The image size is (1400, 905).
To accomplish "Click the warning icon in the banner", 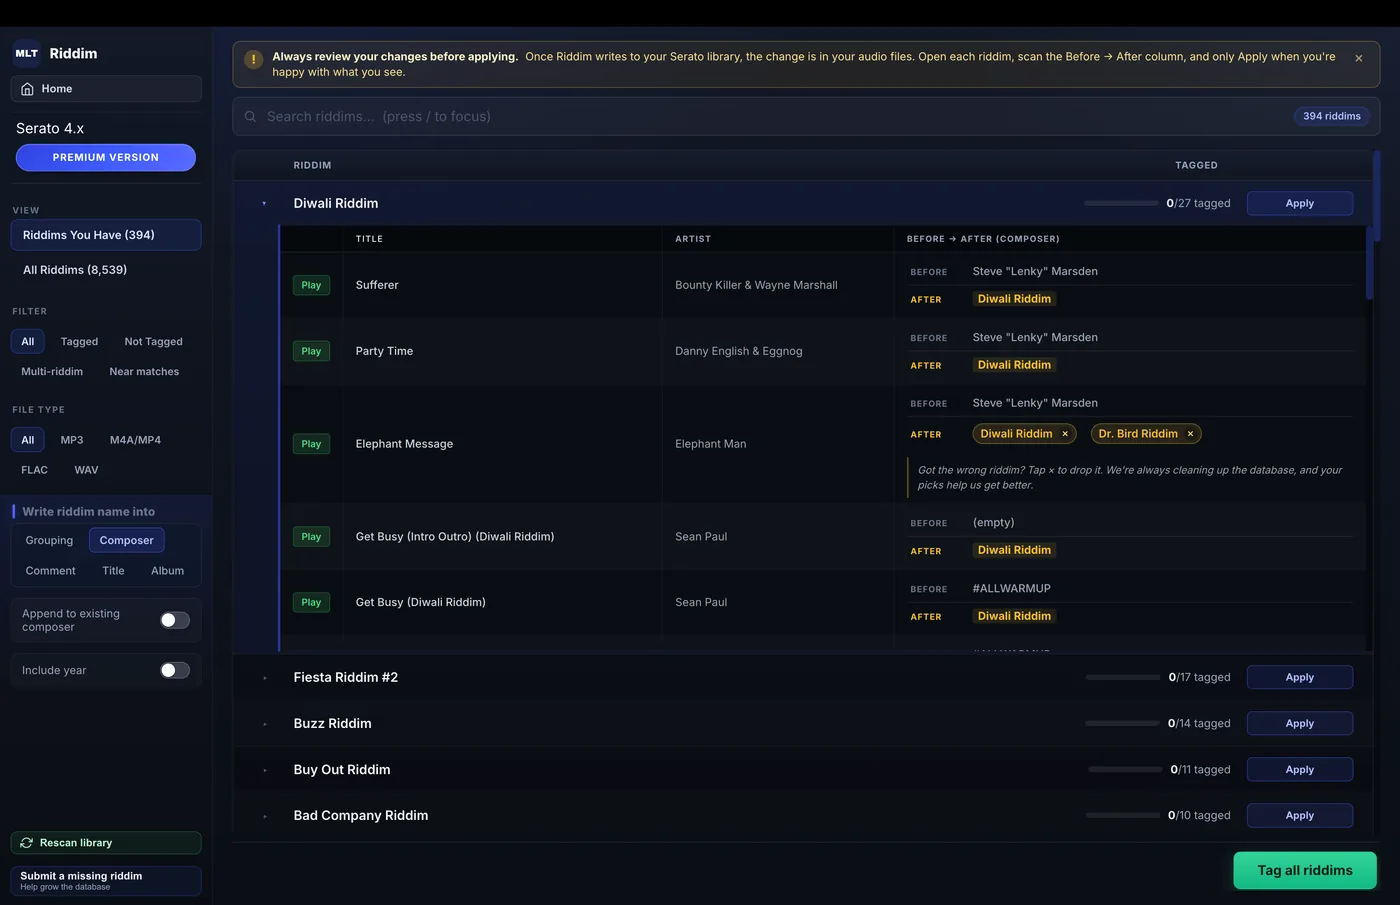I will 254,60.
